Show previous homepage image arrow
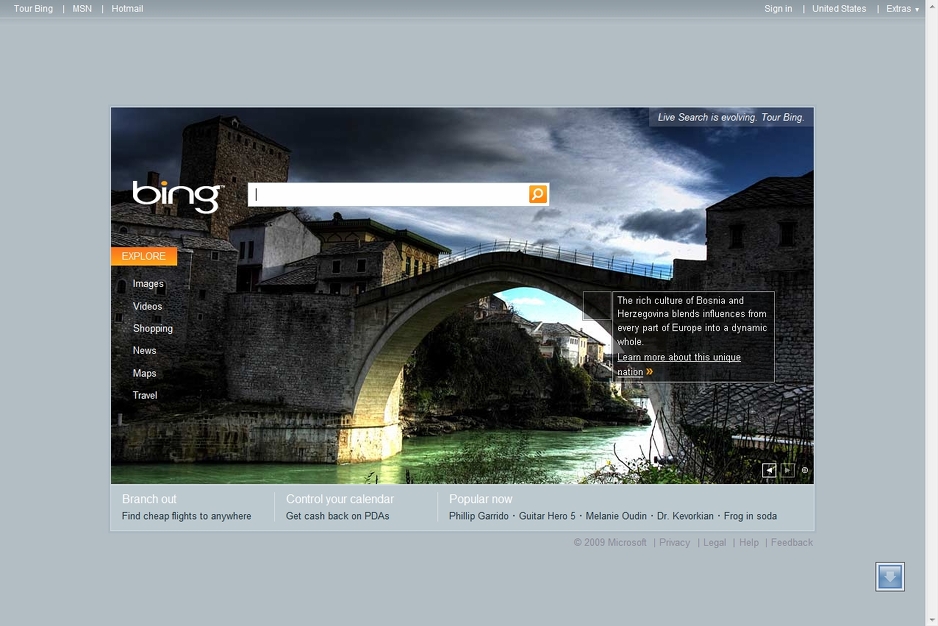This screenshot has width=938, height=626. (769, 470)
